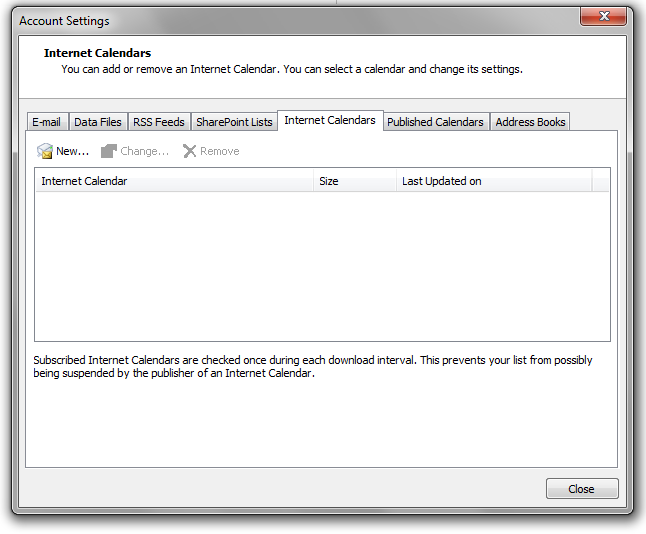Go to the RSS Feeds tab
646x534 pixels.
click(159, 122)
